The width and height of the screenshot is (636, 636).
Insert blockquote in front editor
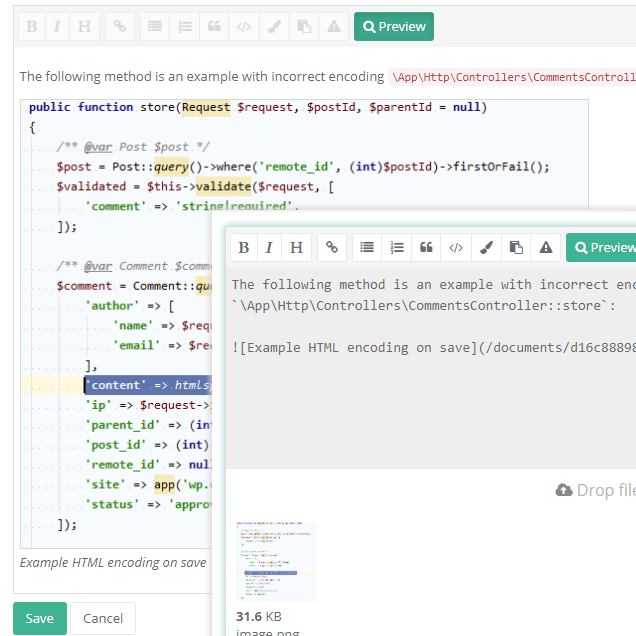(426, 247)
